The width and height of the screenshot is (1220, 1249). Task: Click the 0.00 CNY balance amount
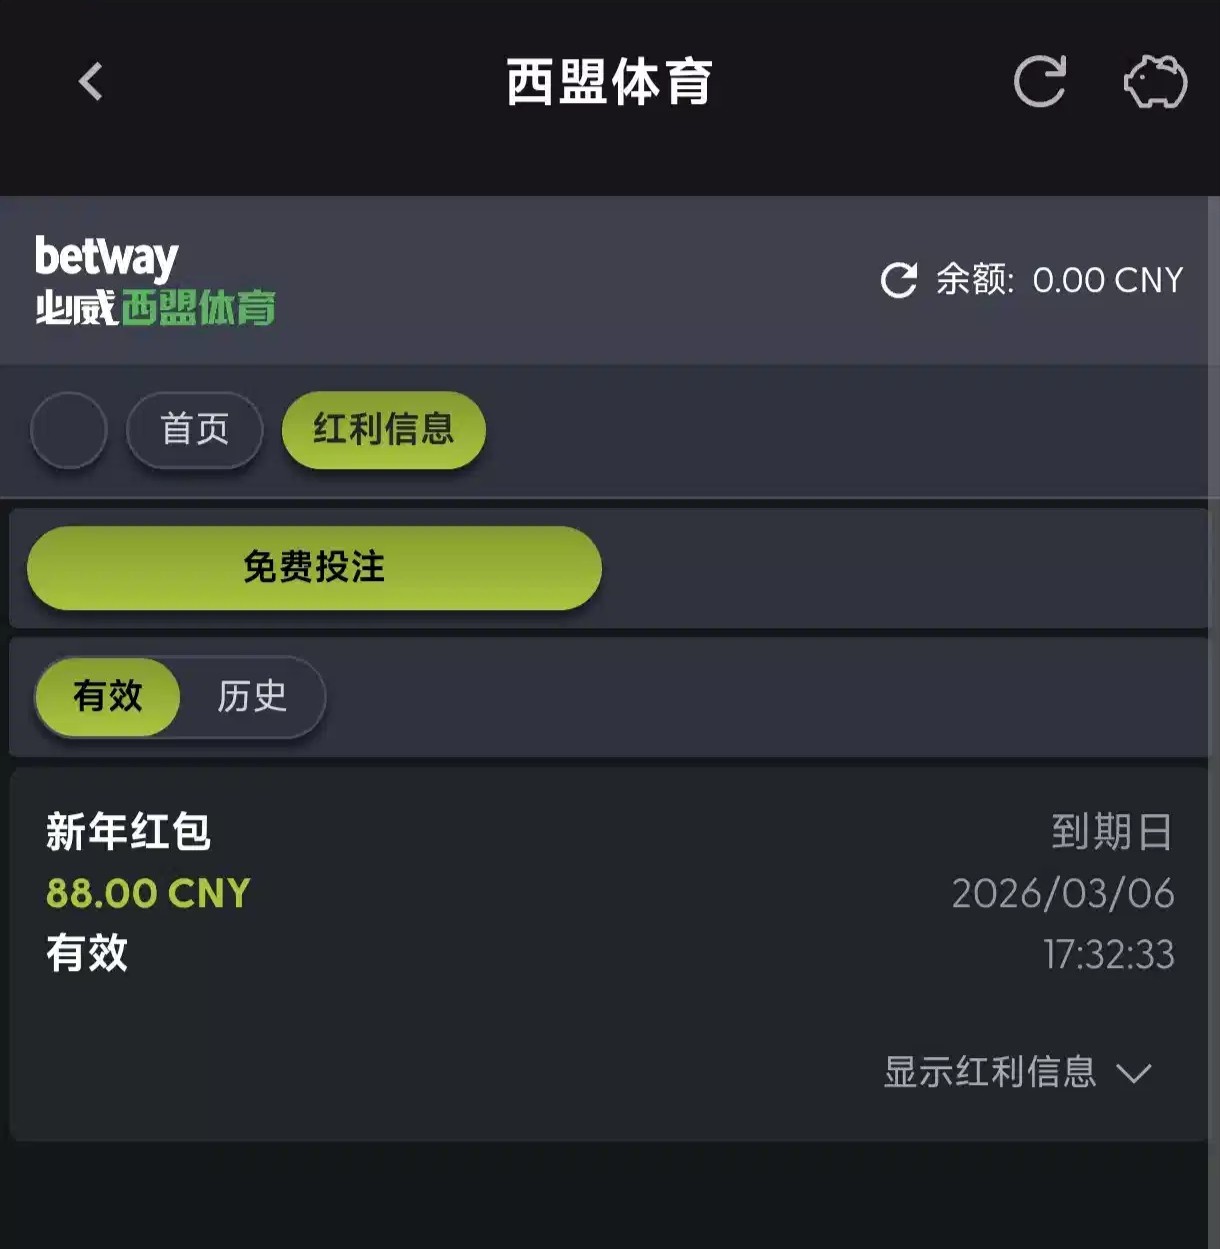(x=1107, y=280)
